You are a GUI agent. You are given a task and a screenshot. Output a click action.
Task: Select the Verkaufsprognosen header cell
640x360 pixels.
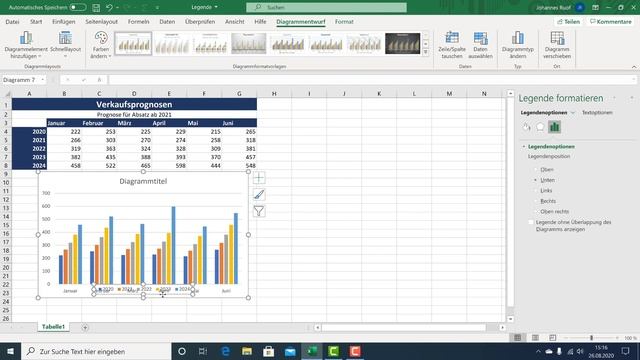pos(134,104)
